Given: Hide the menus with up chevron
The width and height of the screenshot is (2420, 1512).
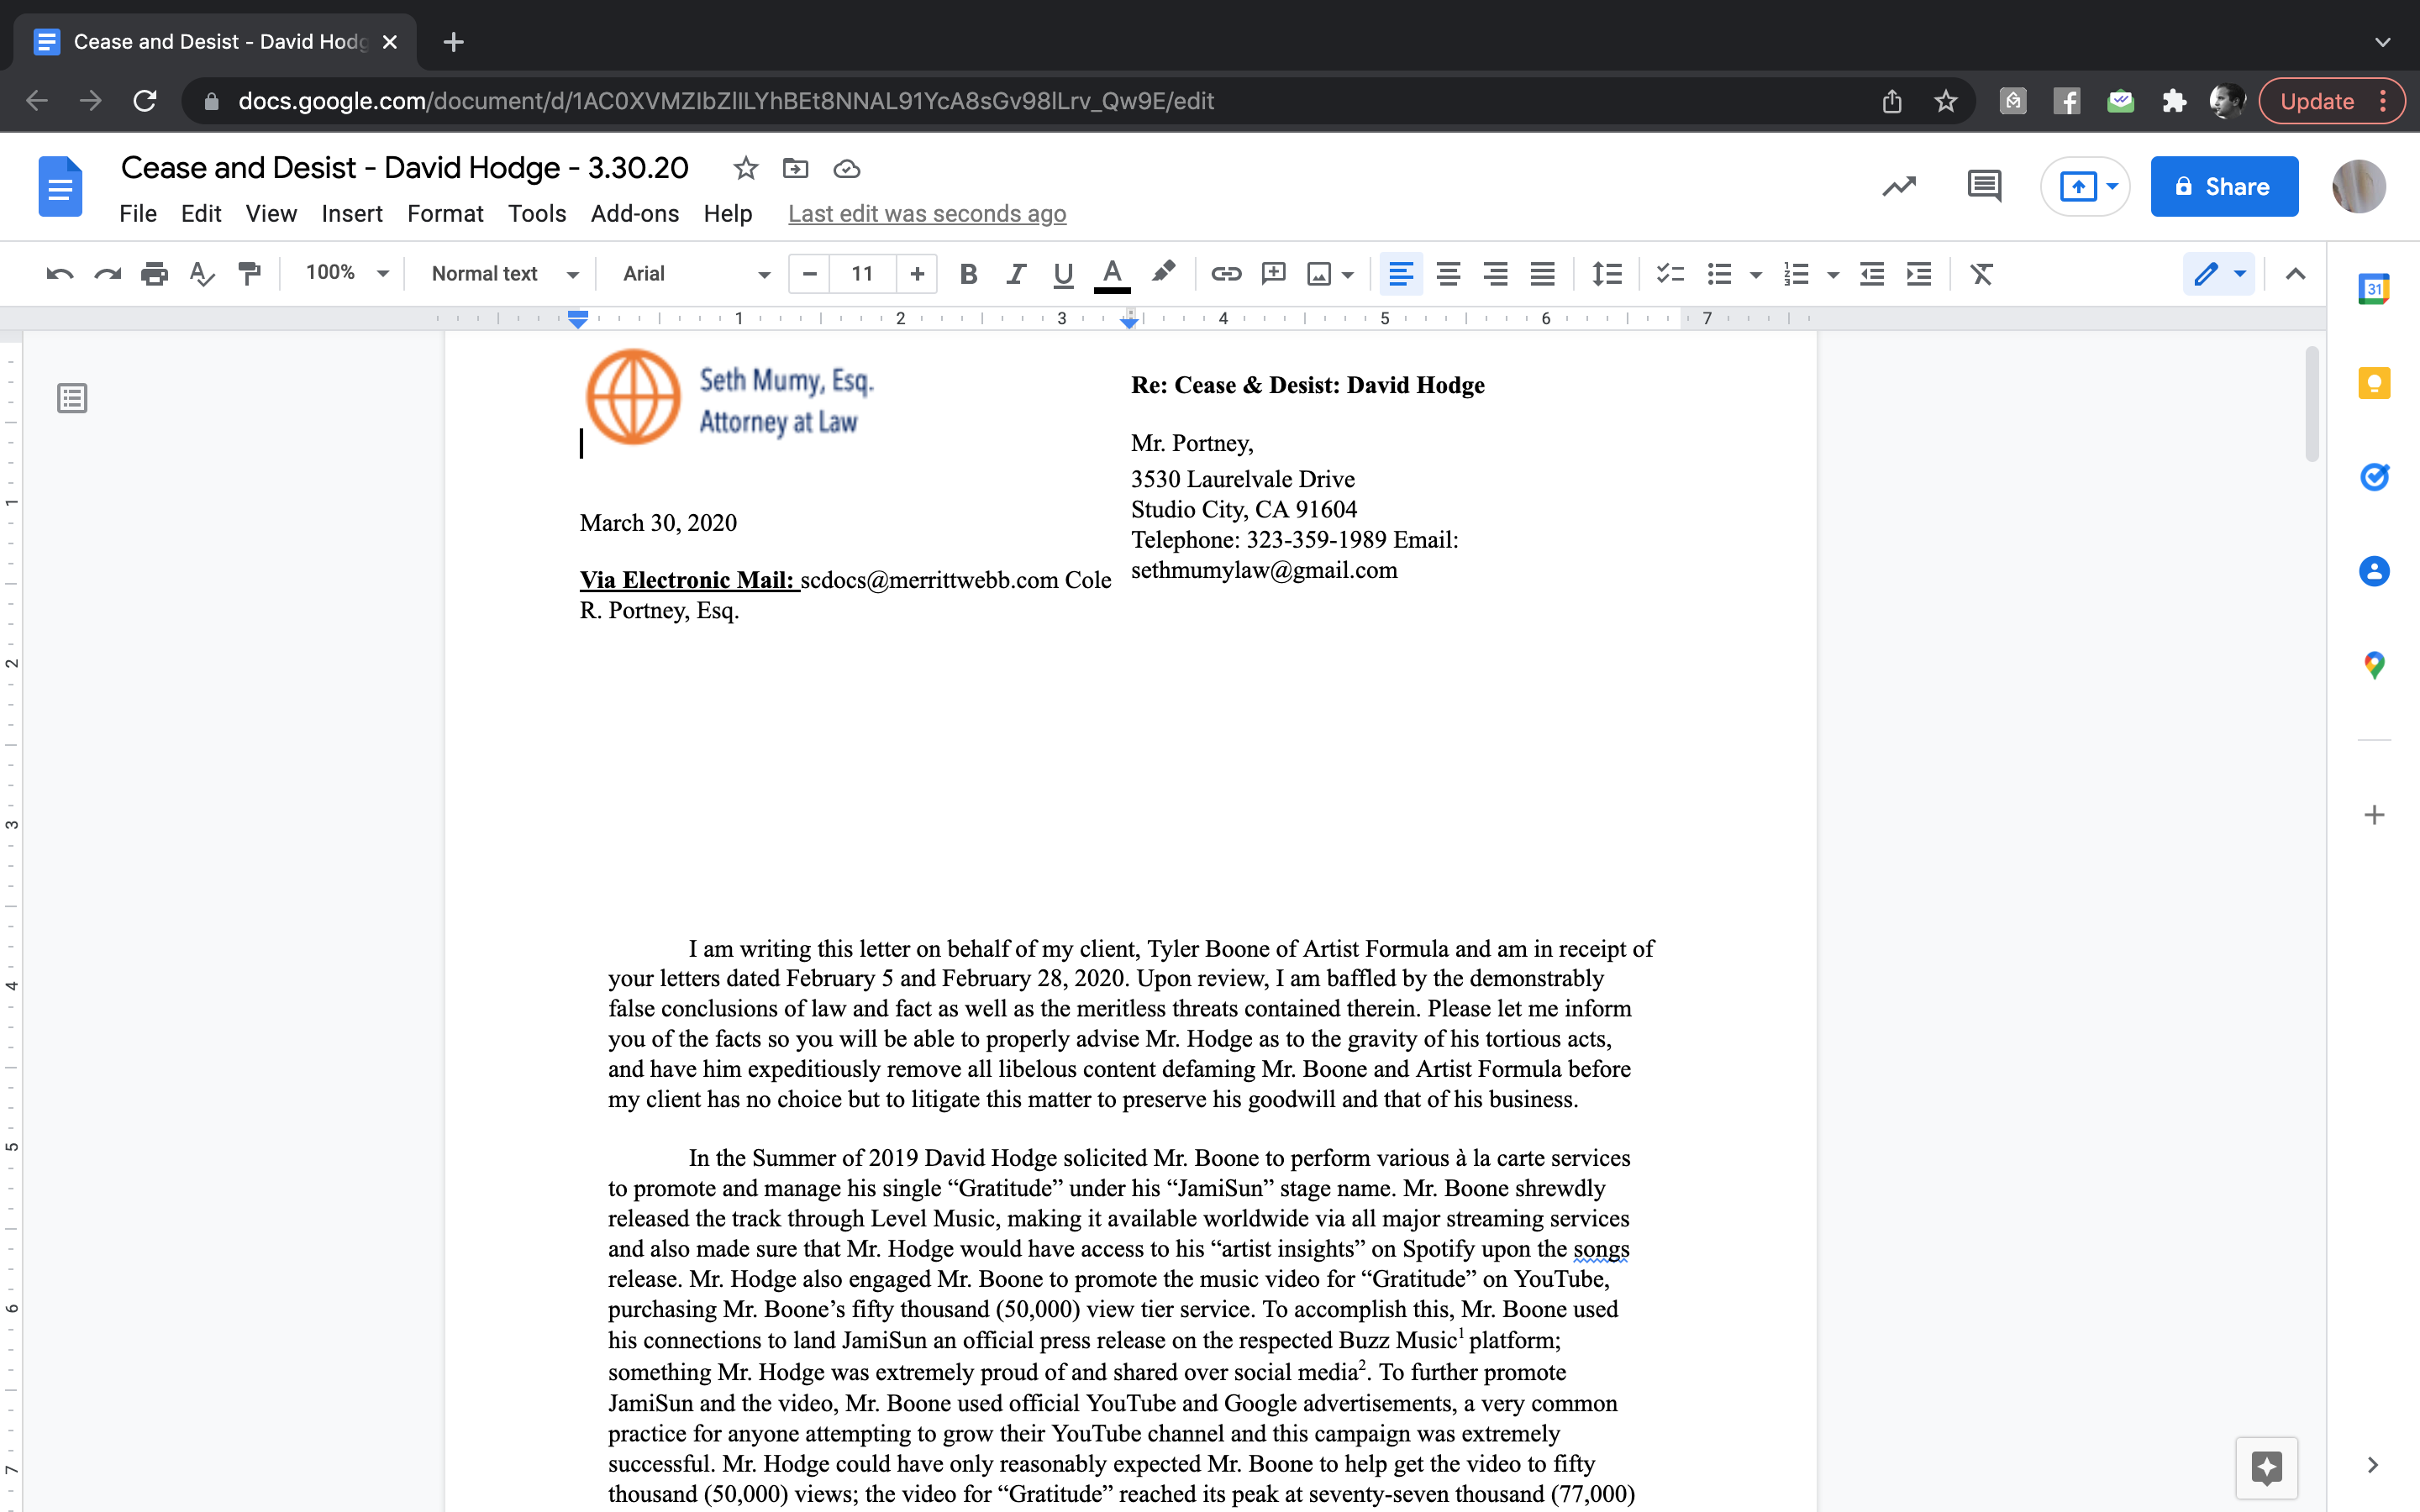Looking at the screenshot, I should [x=2296, y=274].
